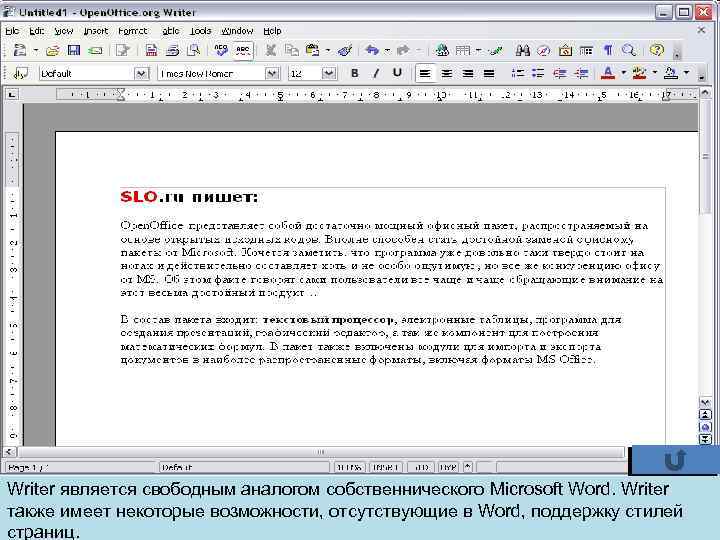Click the Zoom magnifier icon
The image size is (720, 540).
629,50
